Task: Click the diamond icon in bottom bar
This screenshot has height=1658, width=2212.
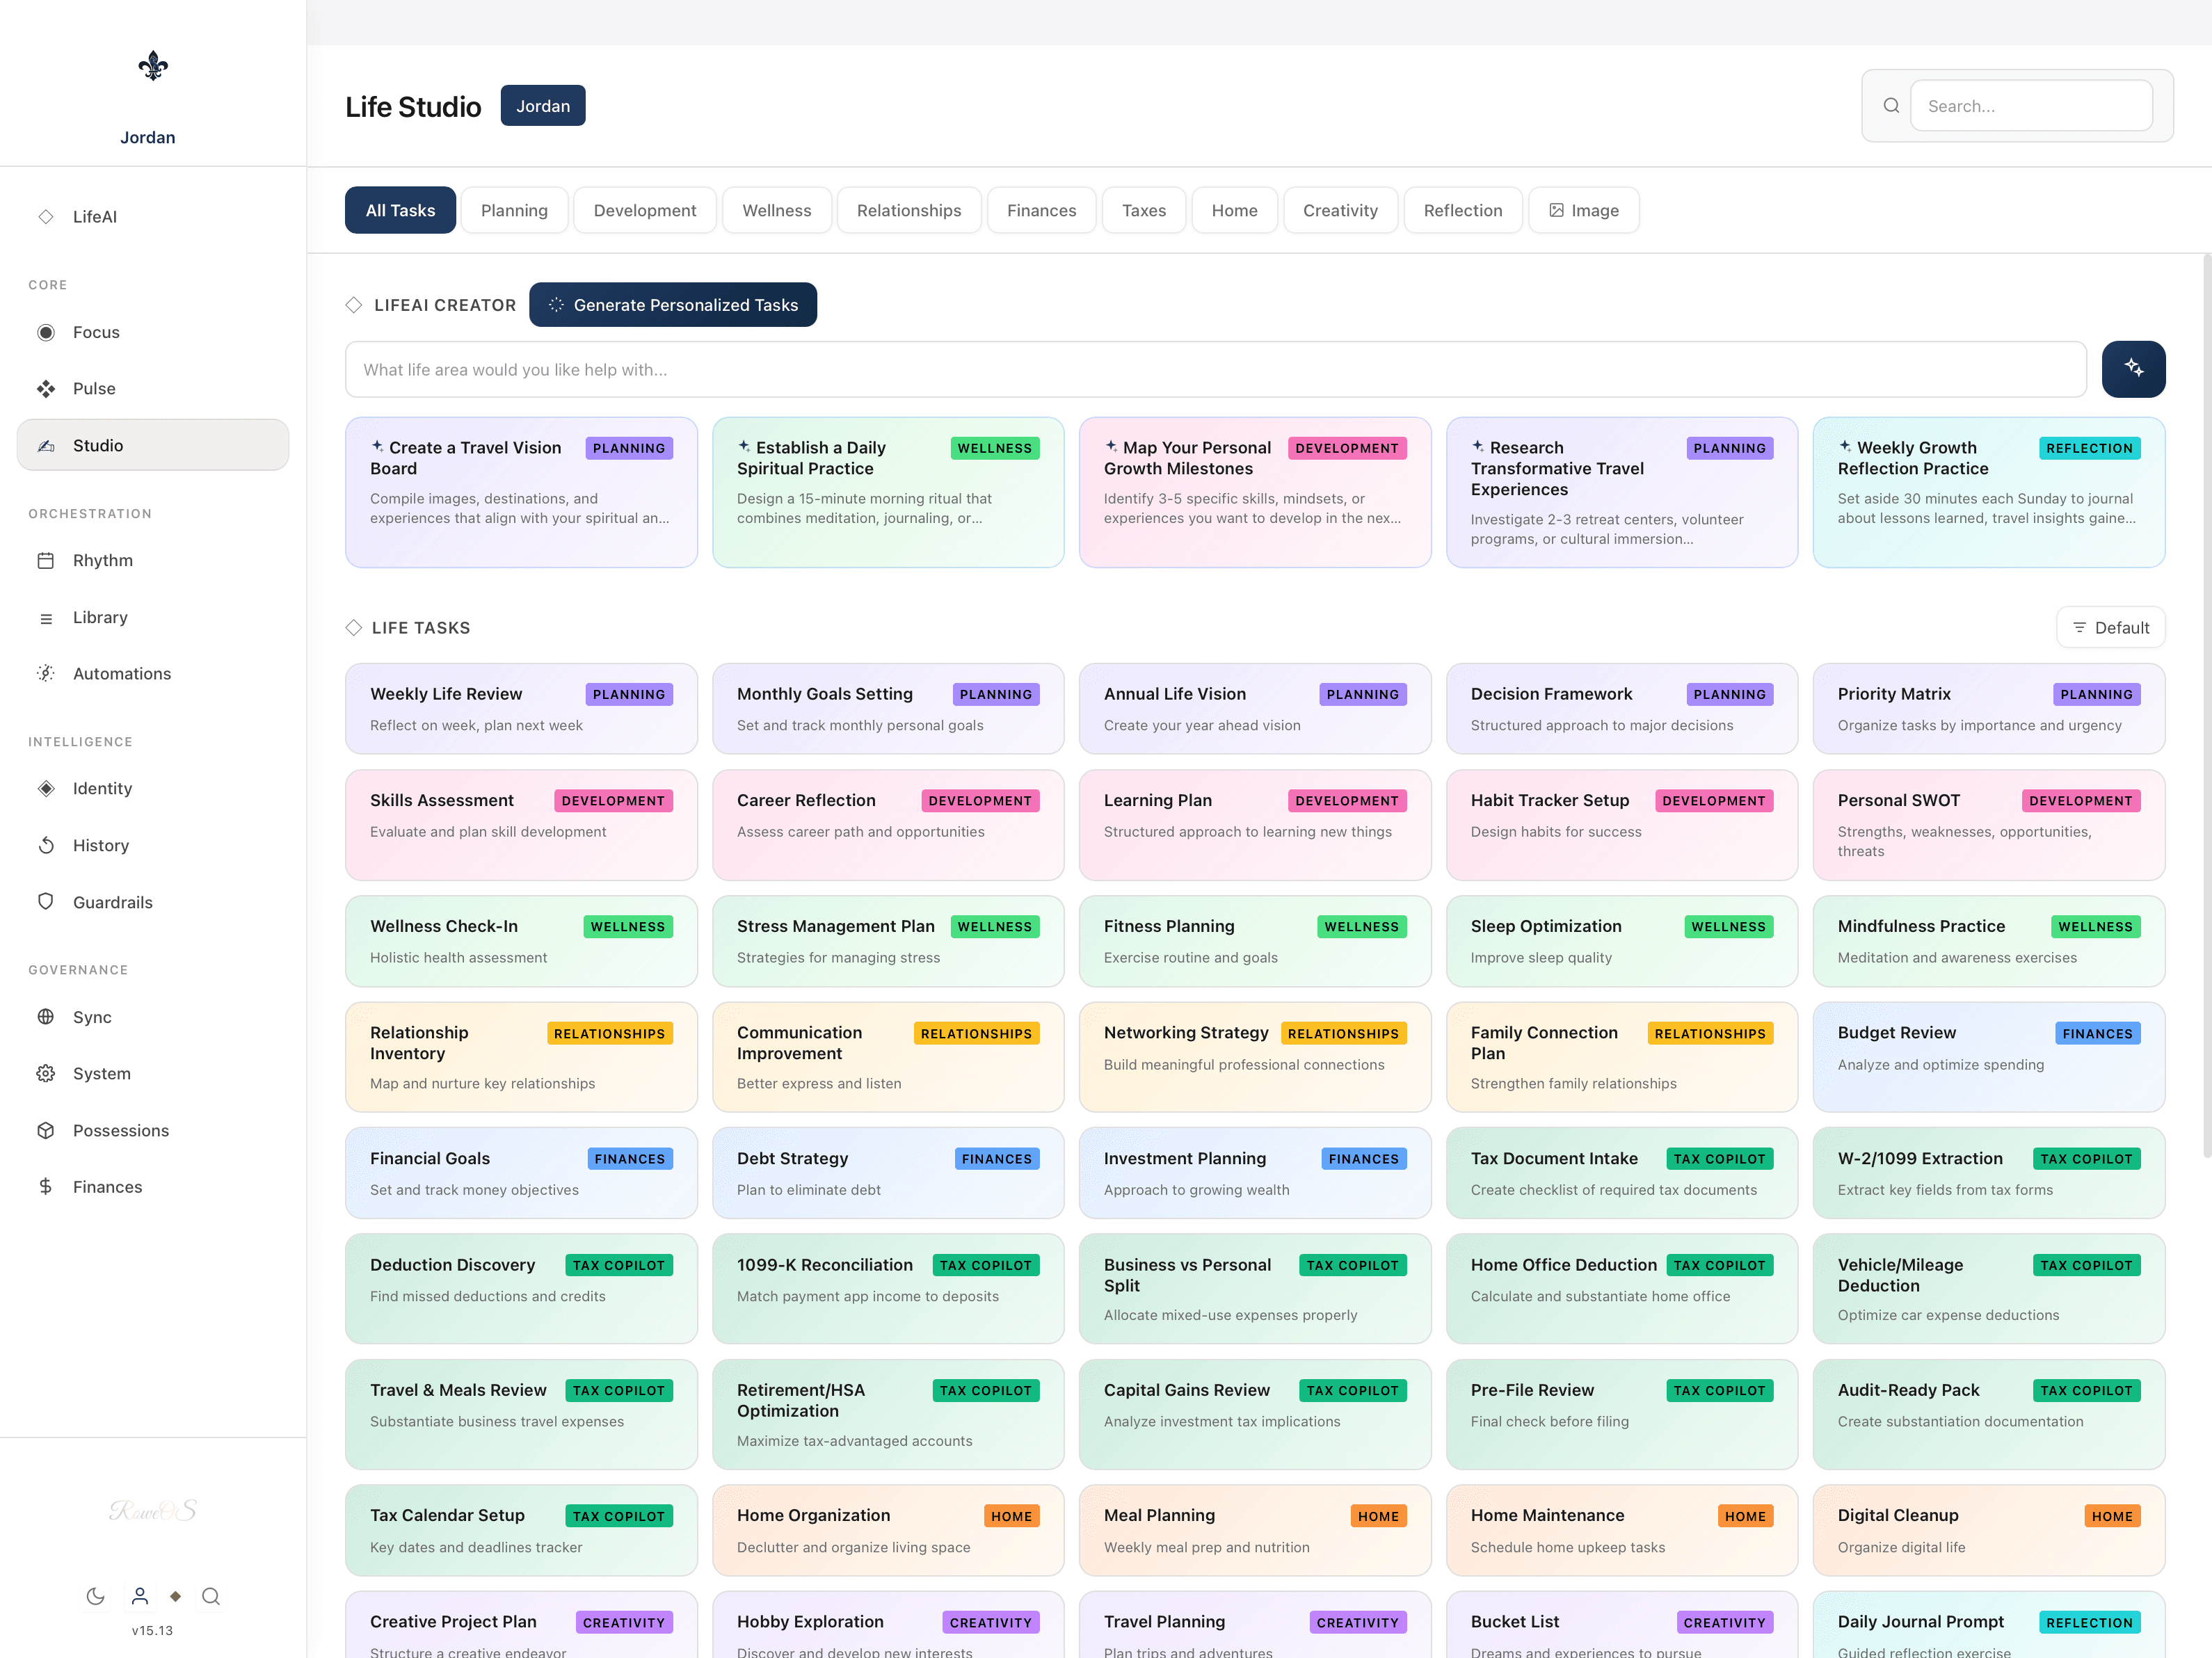Action: (175, 1596)
